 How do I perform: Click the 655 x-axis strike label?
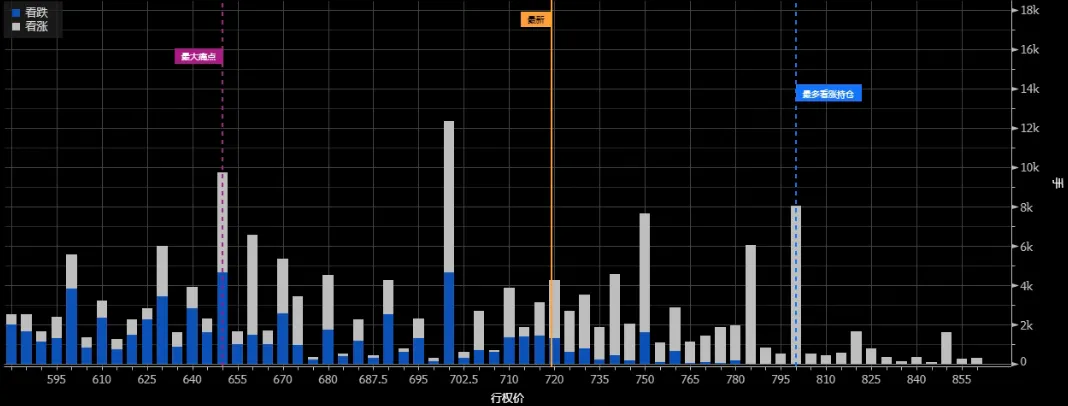(x=237, y=379)
